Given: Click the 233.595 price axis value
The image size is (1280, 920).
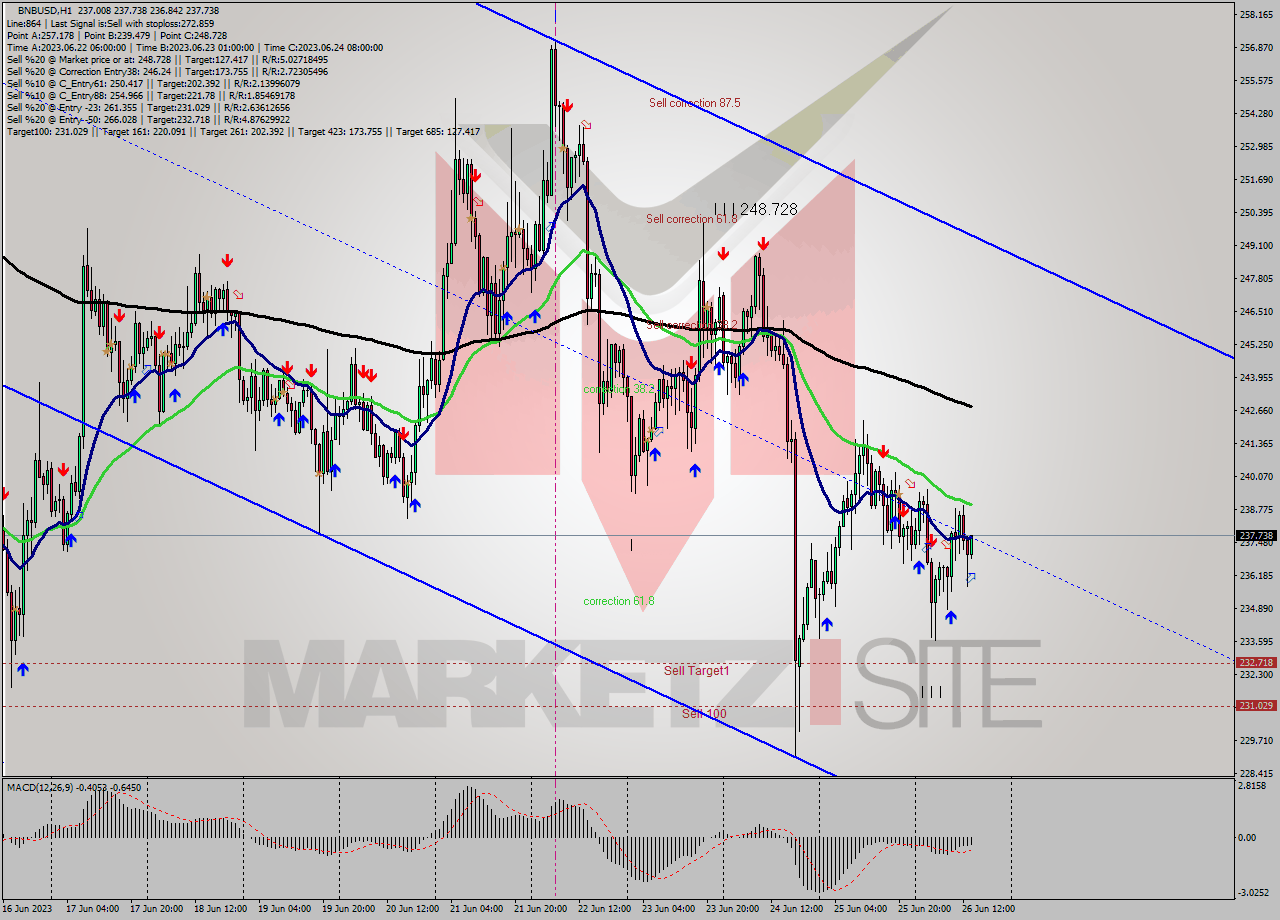Looking at the screenshot, I should (x=1256, y=641).
